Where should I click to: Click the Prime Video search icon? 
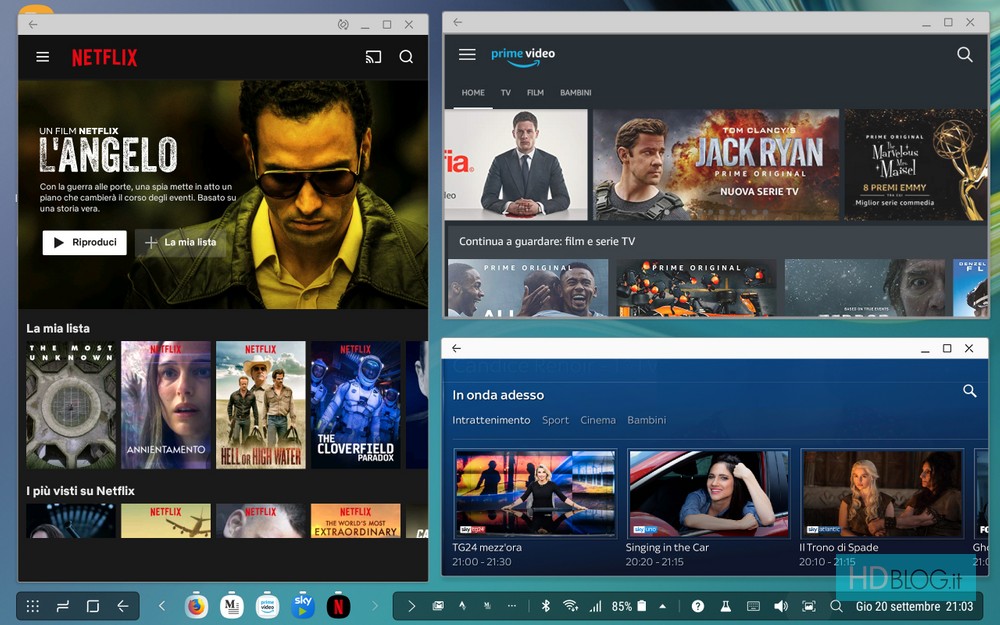point(965,55)
